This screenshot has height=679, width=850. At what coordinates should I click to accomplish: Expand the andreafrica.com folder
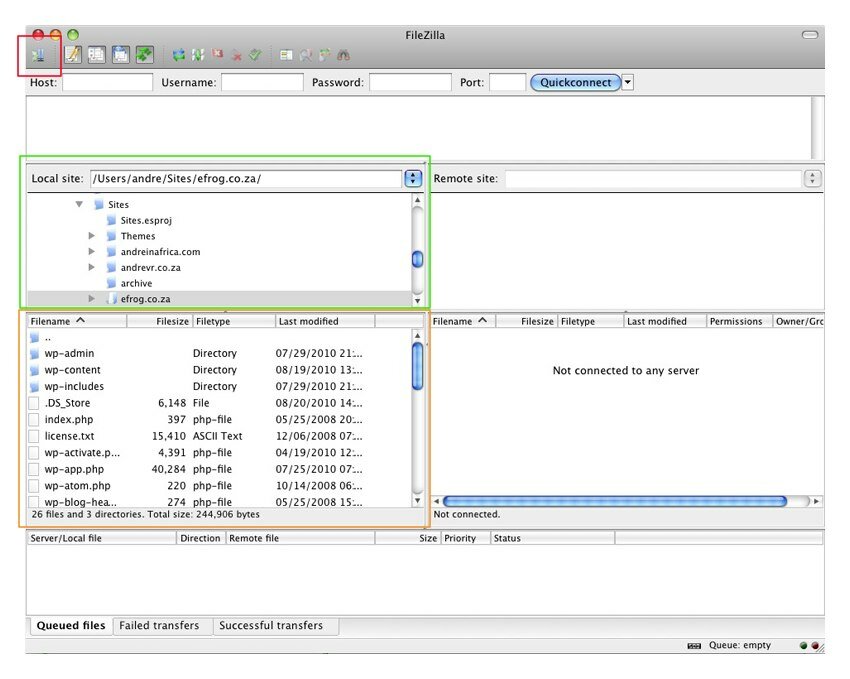click(92, 251)
